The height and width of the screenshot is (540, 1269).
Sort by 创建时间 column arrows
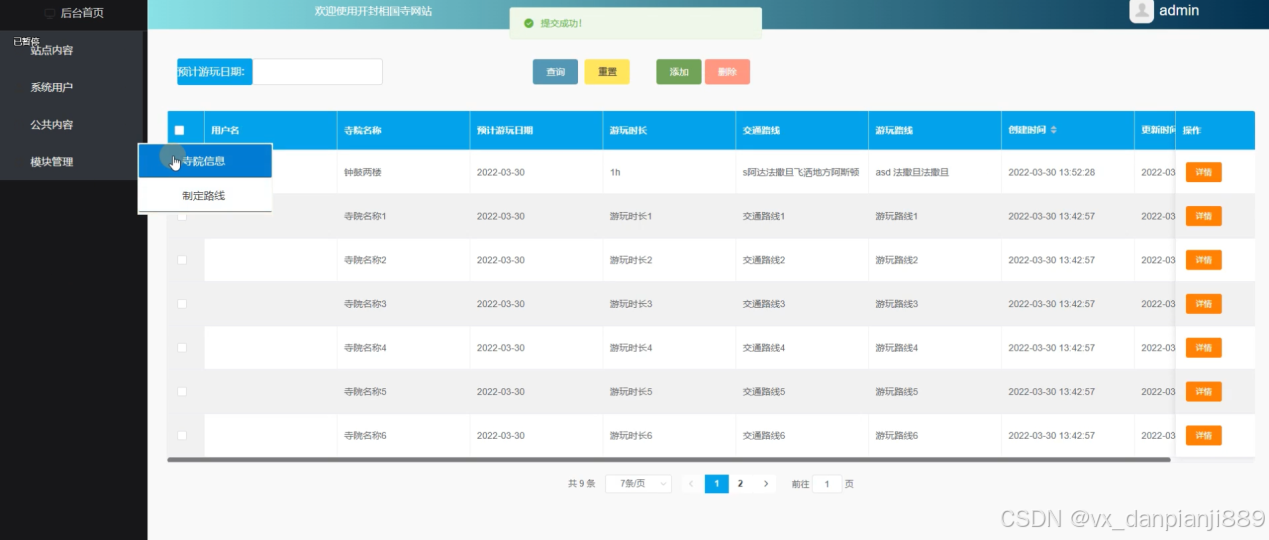coord(1053,130)
